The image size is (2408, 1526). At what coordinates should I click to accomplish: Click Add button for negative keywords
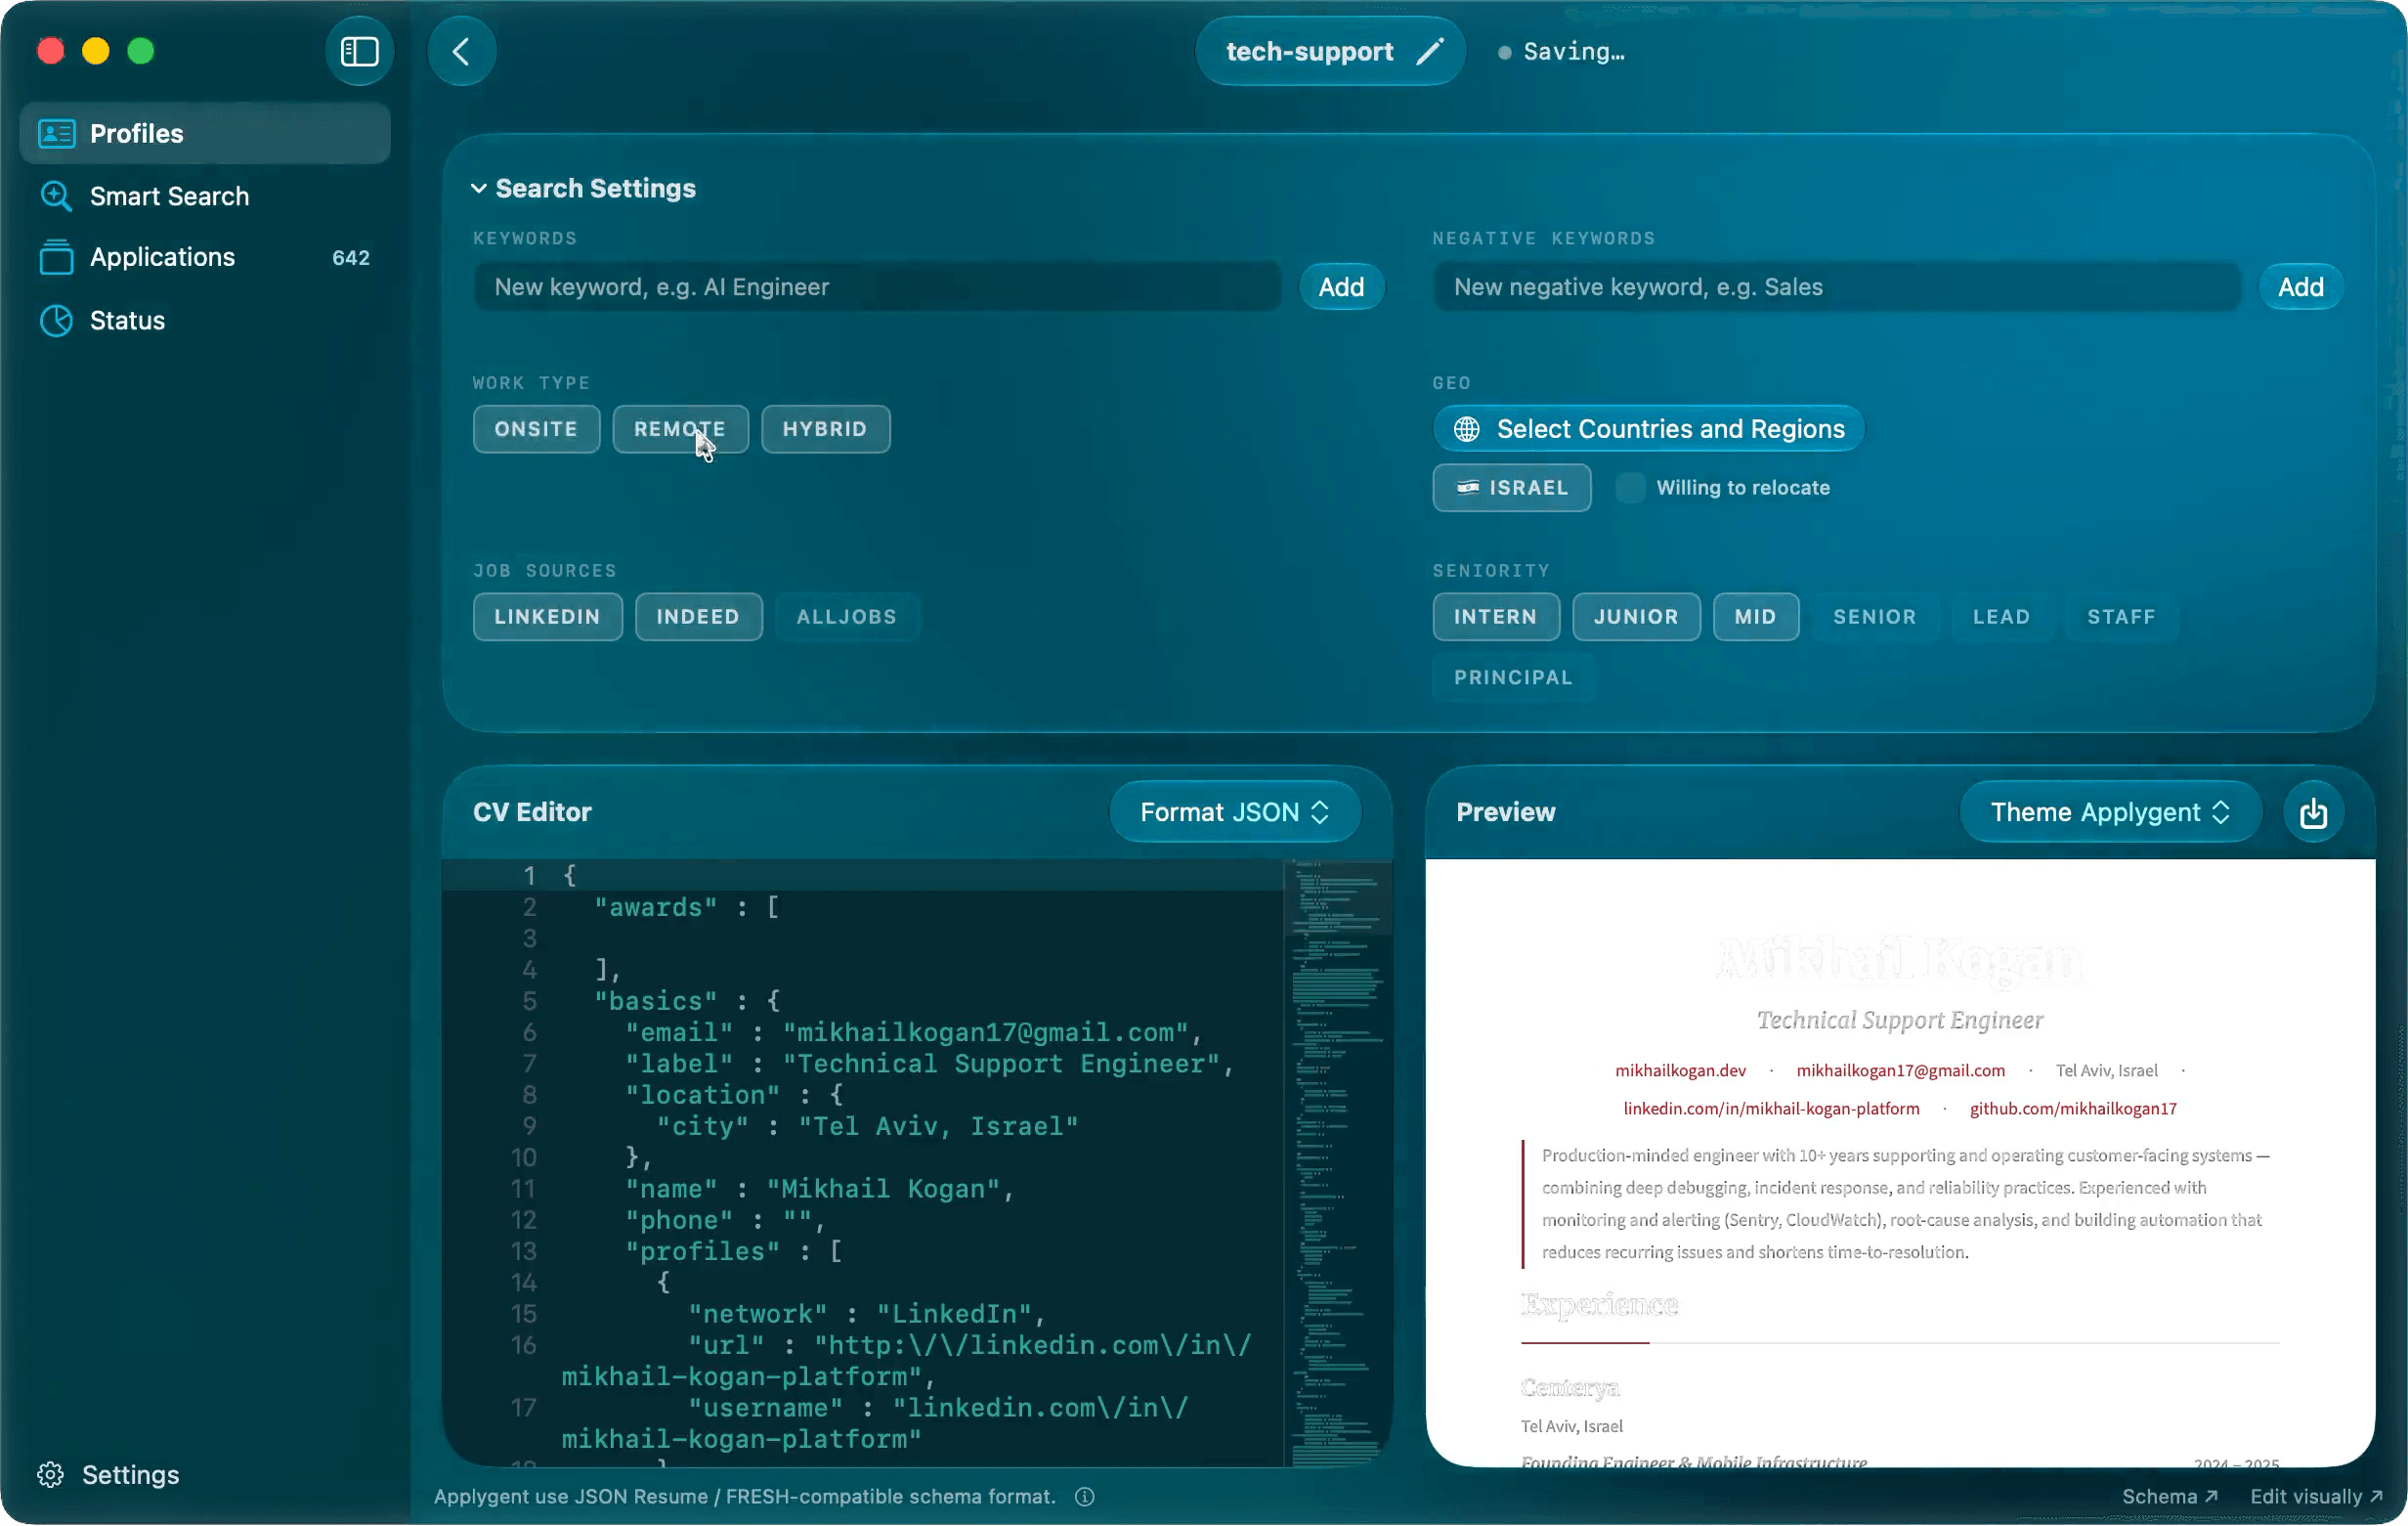pyautogui.click(x=2300, y=287)
